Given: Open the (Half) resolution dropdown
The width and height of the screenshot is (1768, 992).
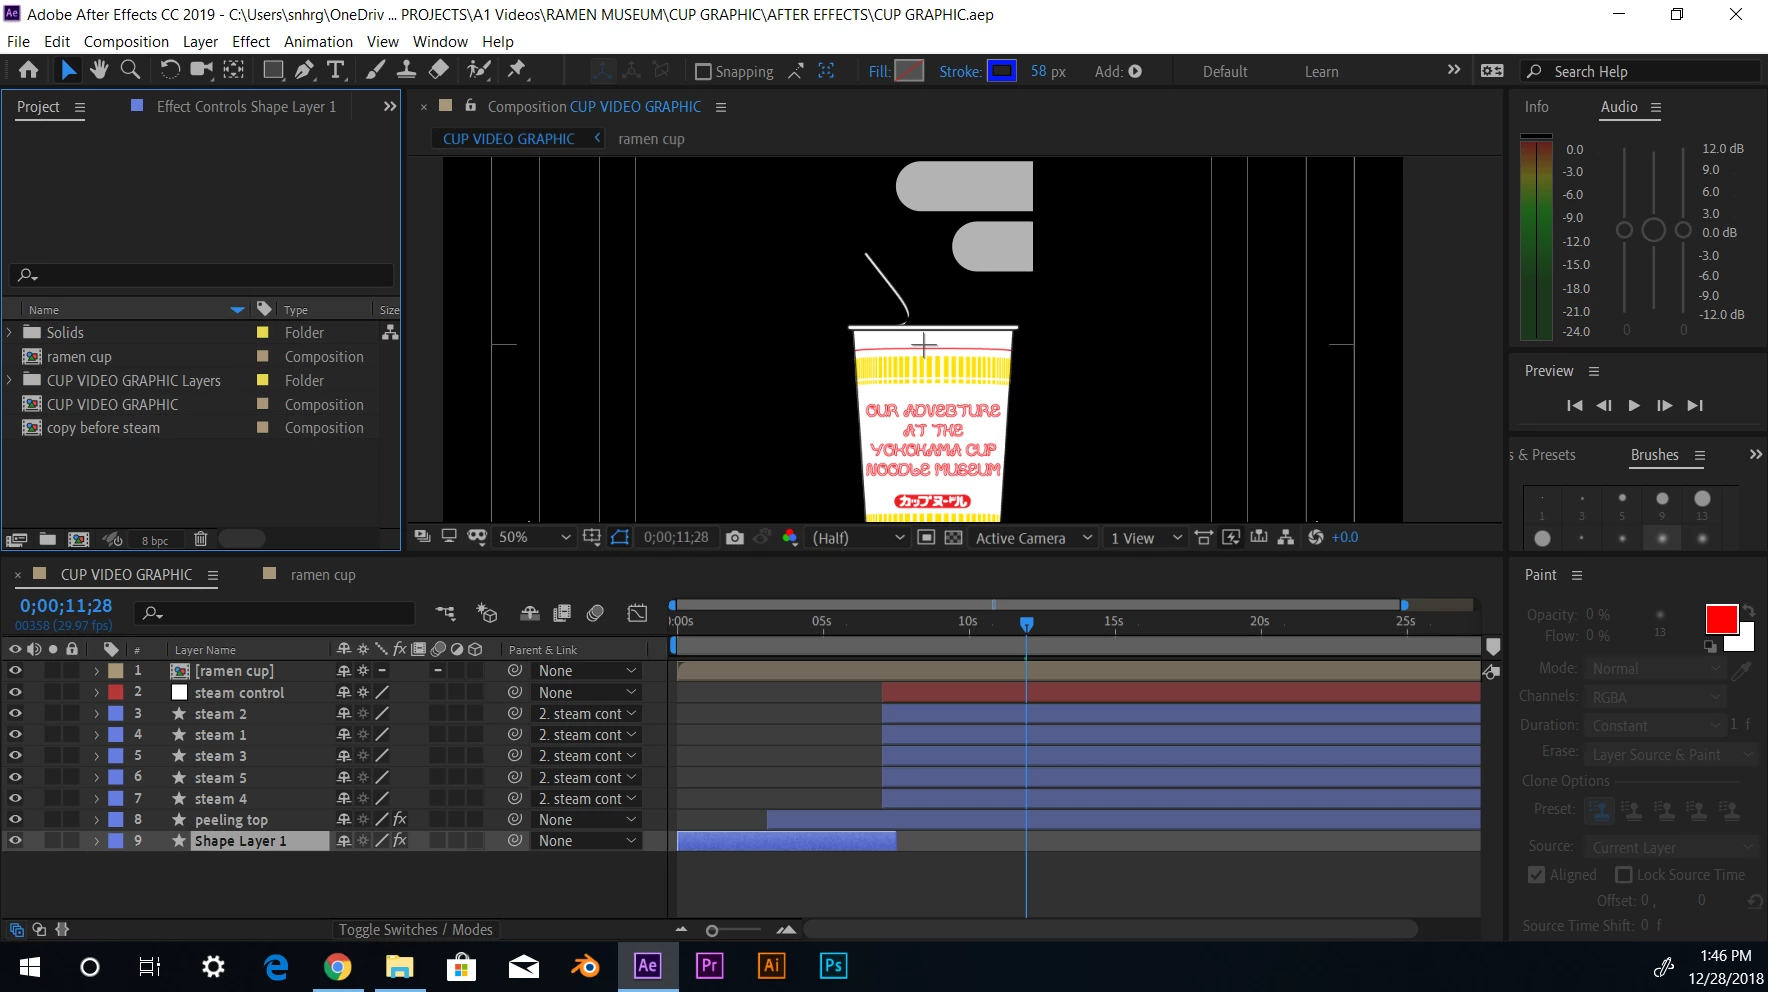Looking at the screenshot, I should (x=858, y=538).
